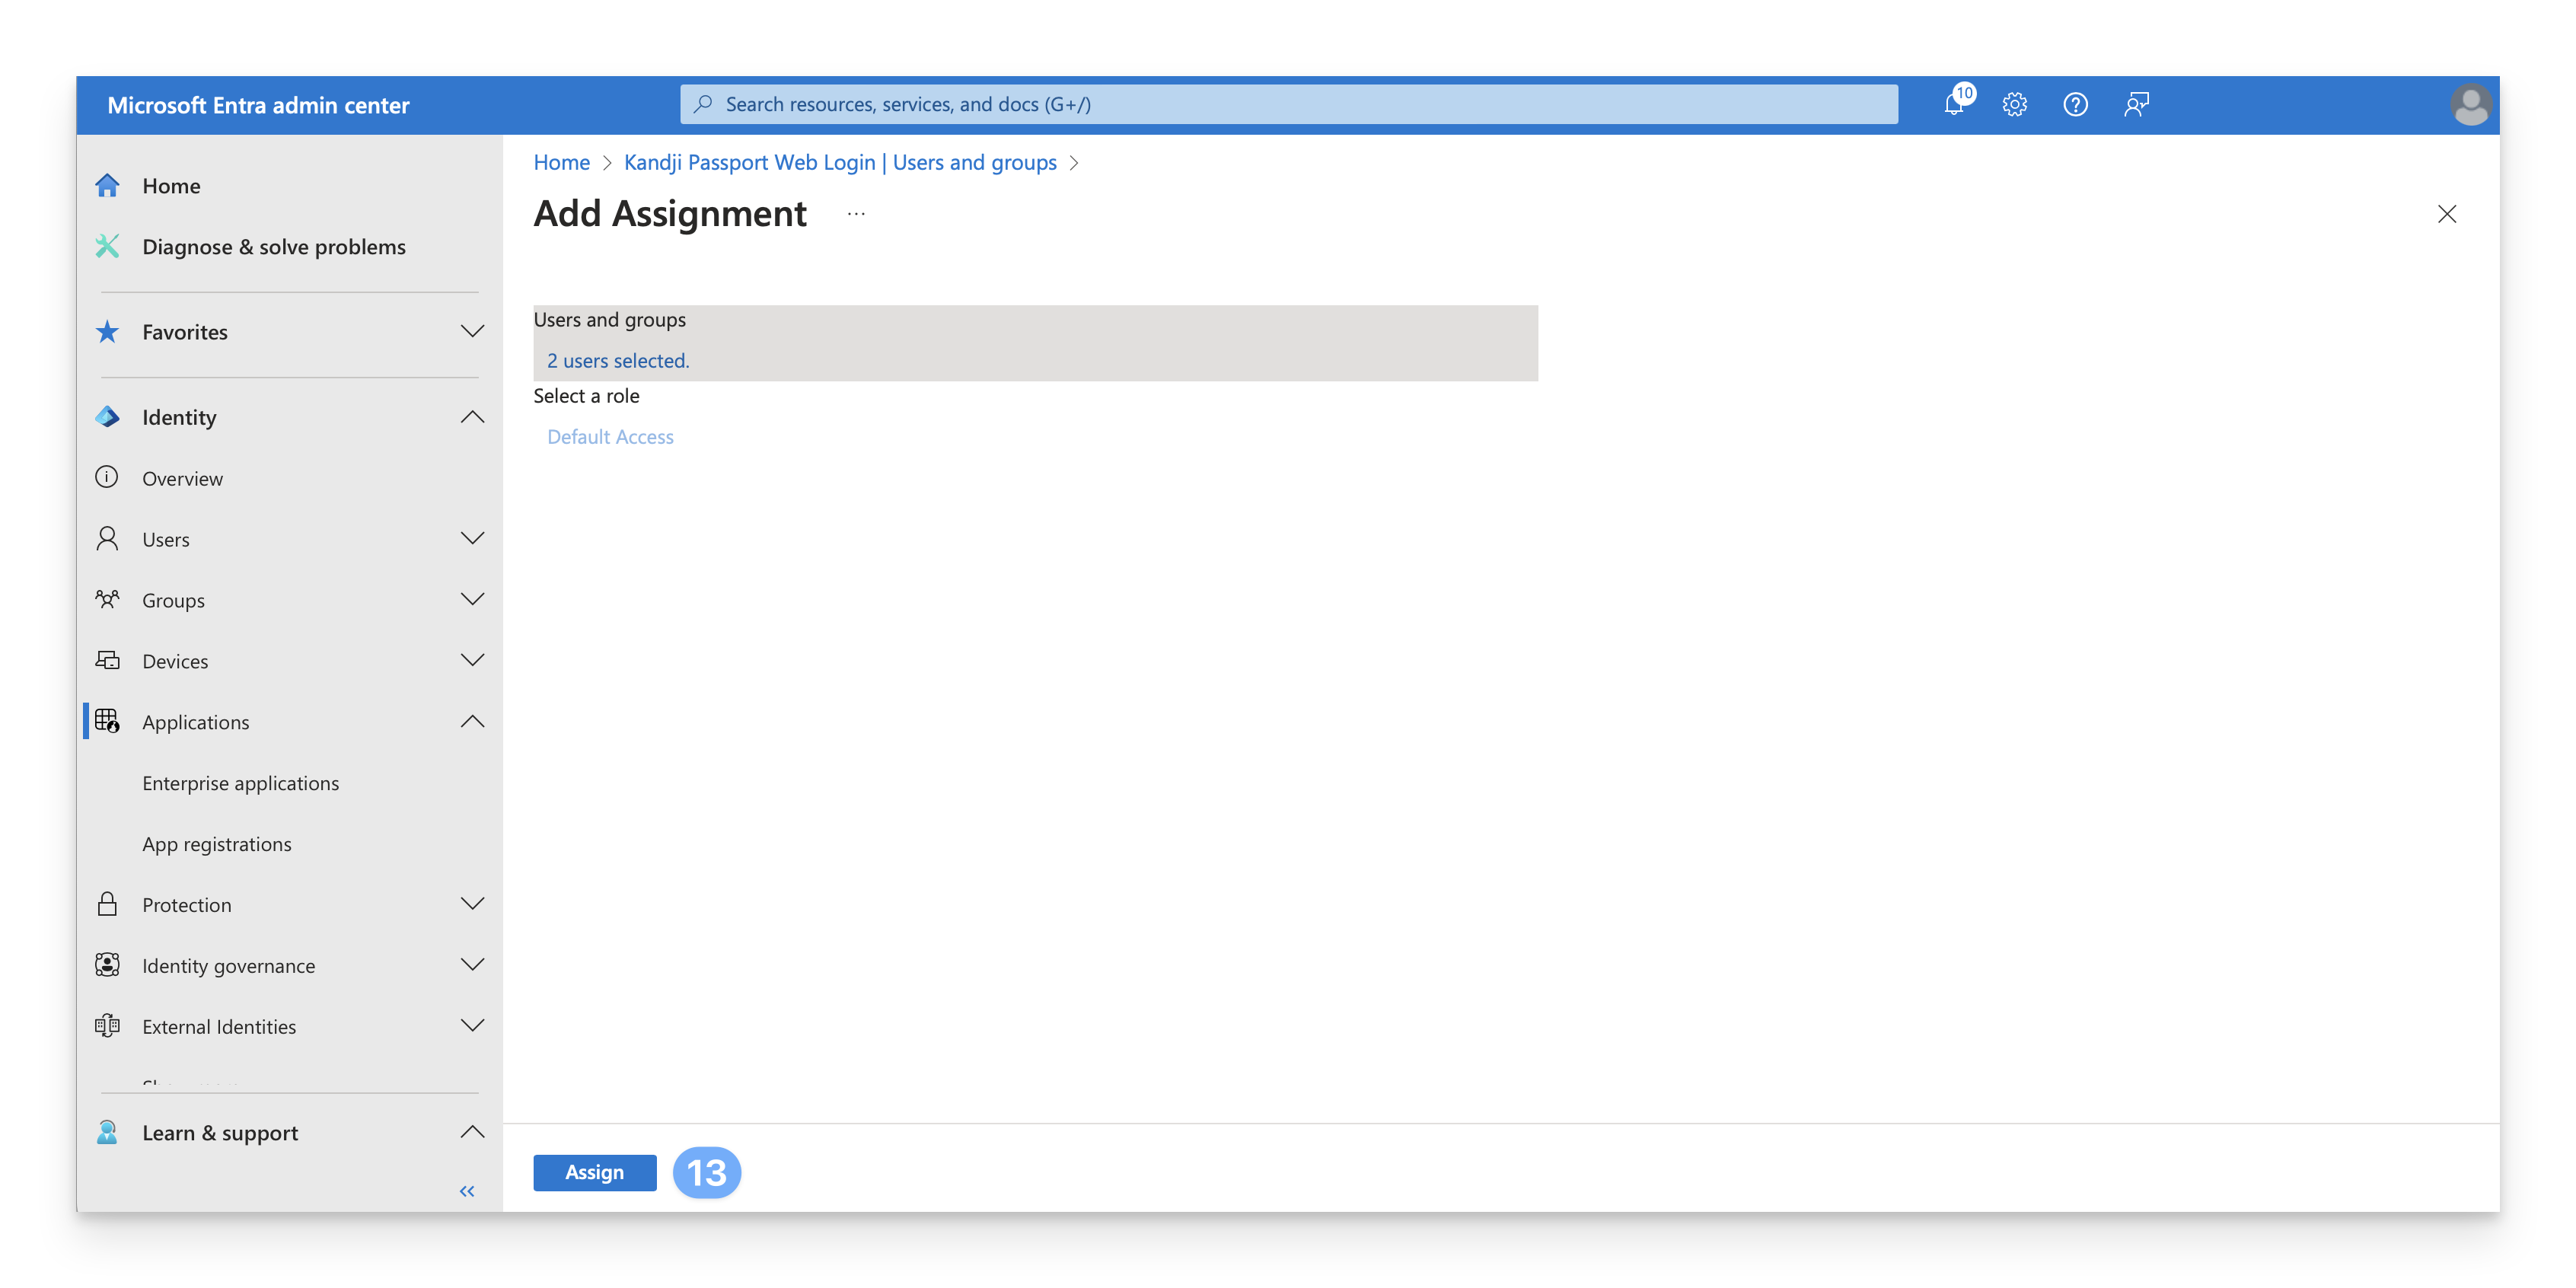Open the notifications bell icon
2576x1288 pixels.
pos(1954,104)
